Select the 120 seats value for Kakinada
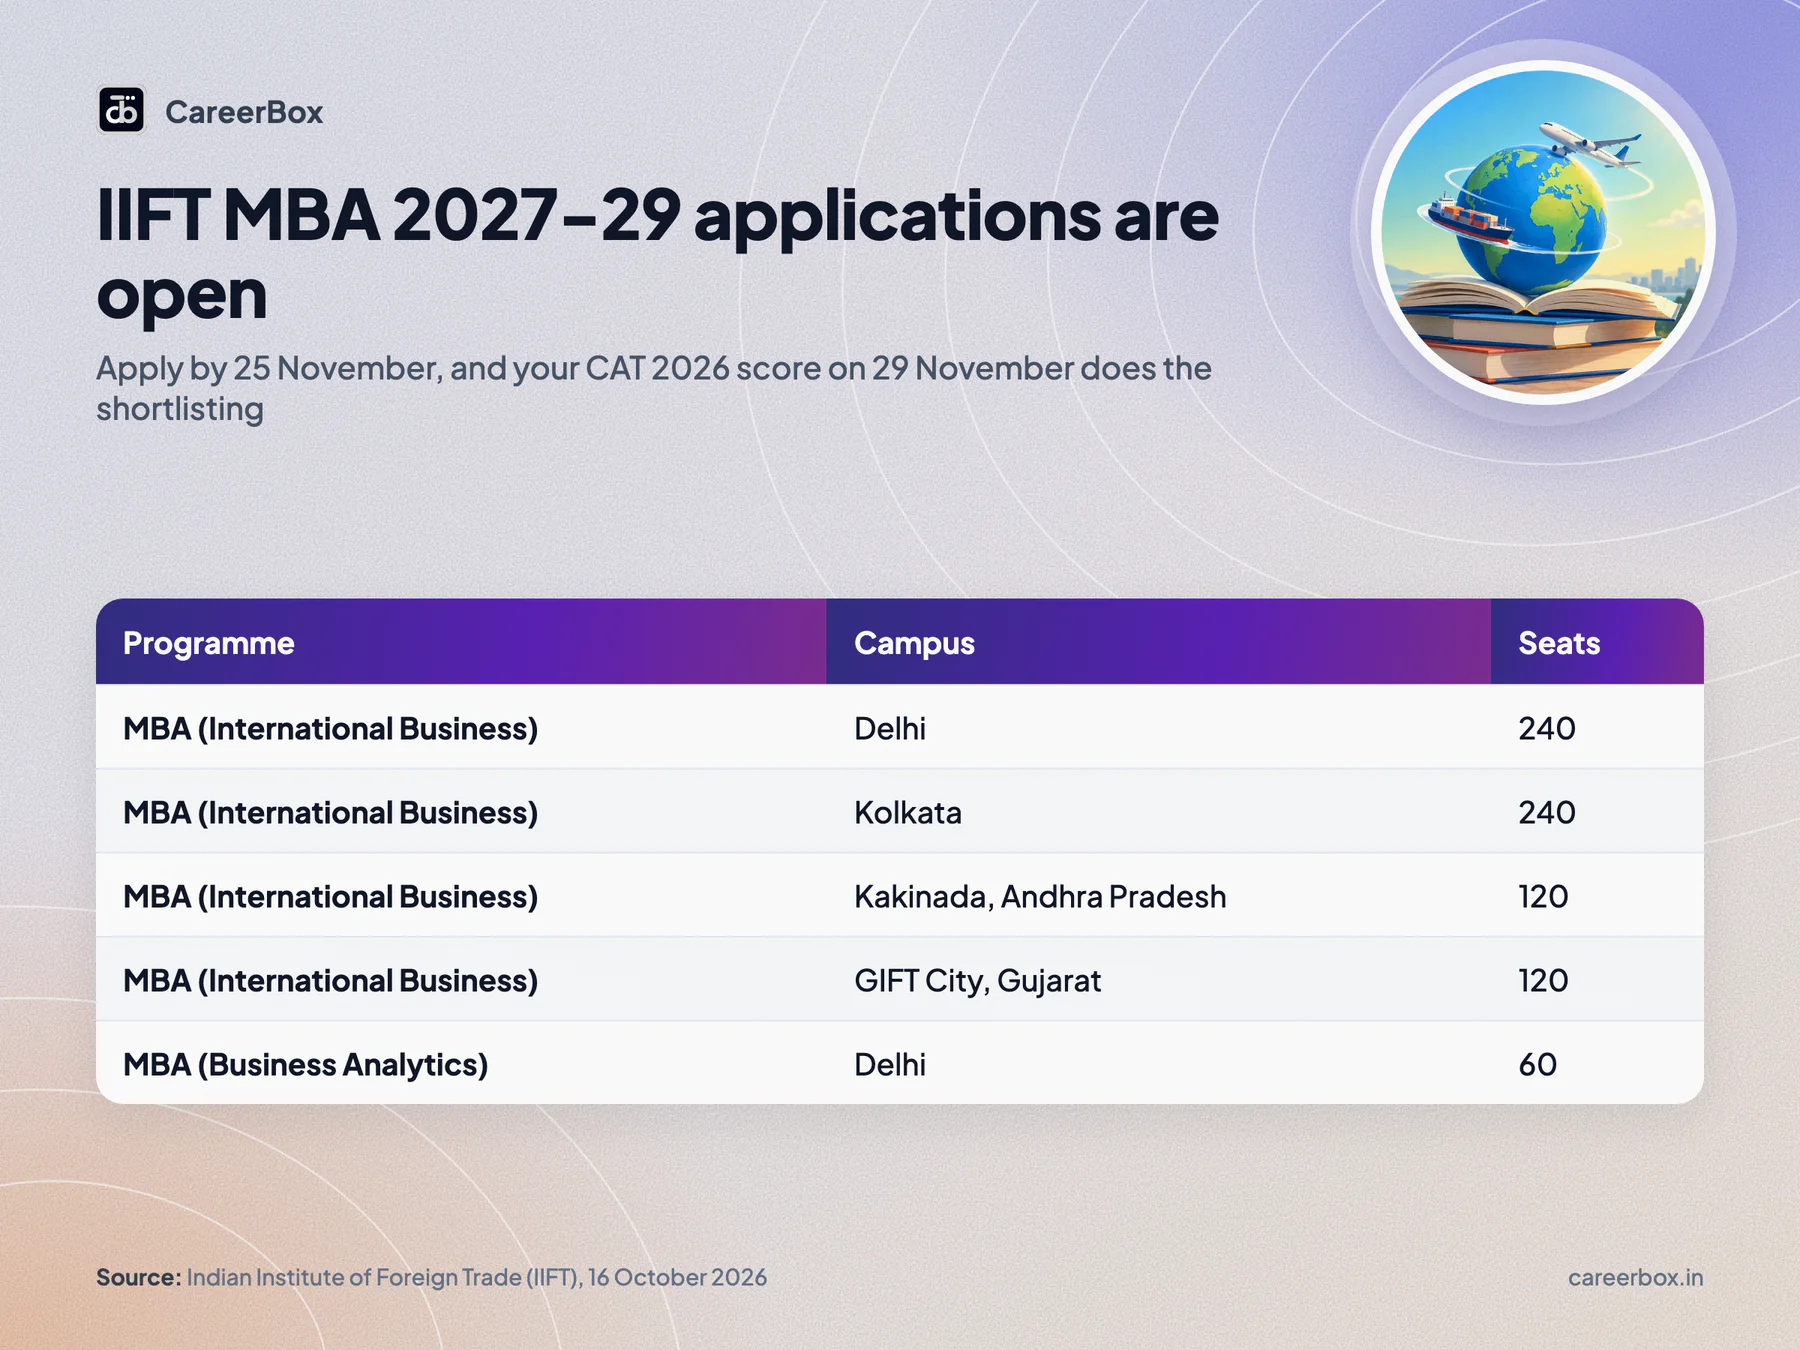1800x1350 pixels. 1543,896
